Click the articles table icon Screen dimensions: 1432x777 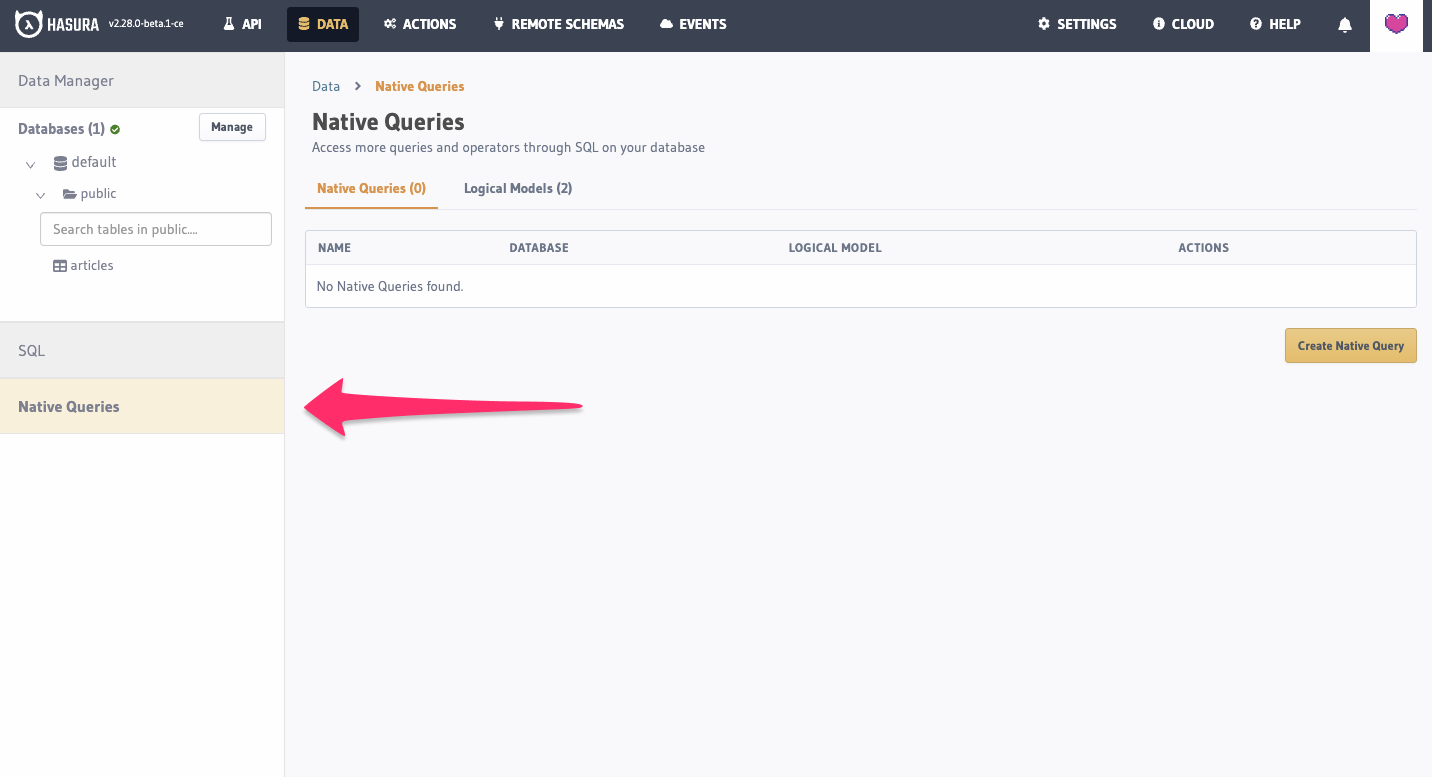[x=60, y=266]
